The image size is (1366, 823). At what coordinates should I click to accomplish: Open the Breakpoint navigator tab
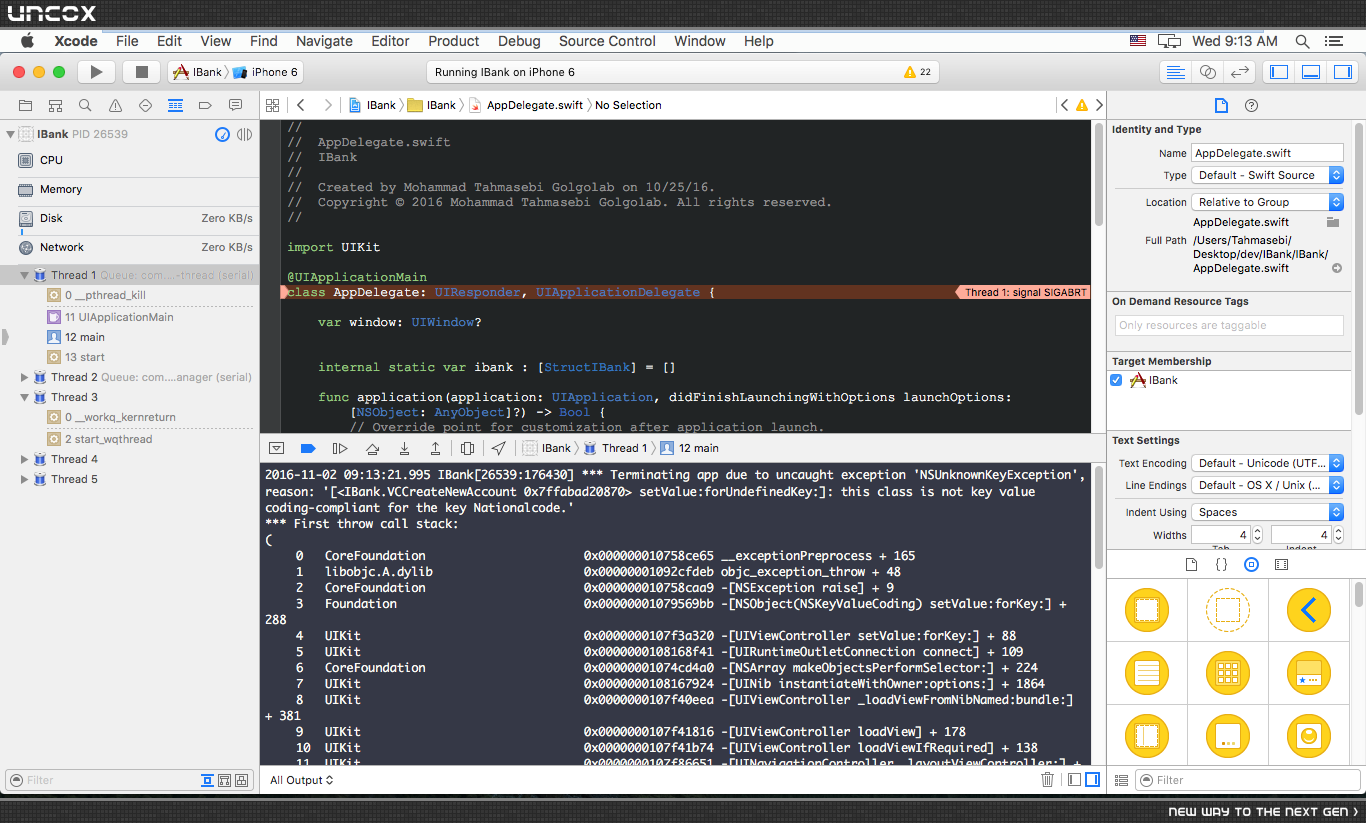pos(205,105)
